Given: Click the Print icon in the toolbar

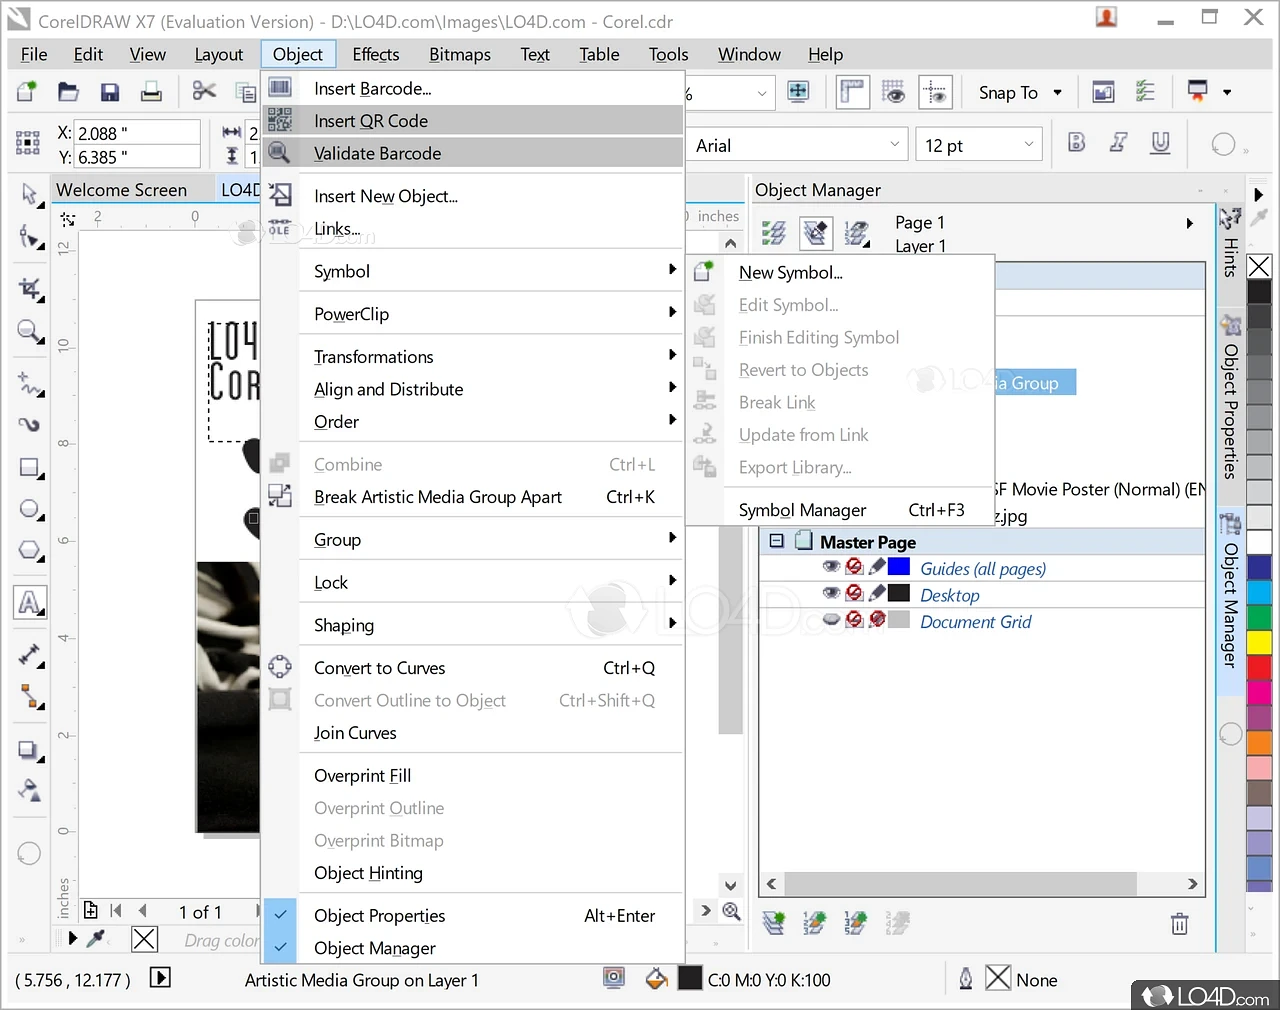Looking at the screenshot, I should [151, 93].
